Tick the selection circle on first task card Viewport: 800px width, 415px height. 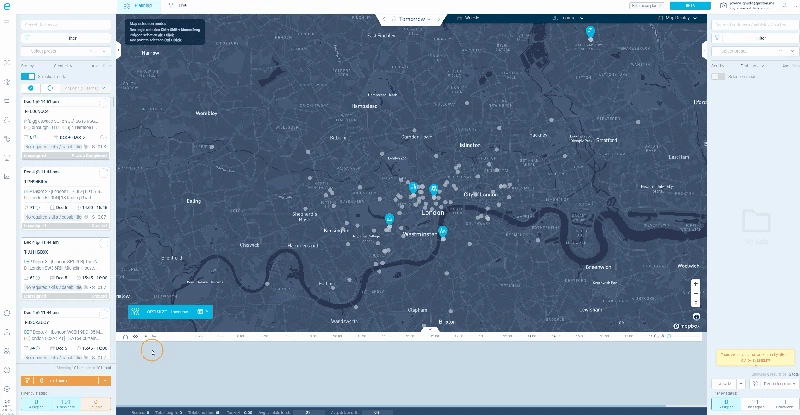click(x=104, y=103)
